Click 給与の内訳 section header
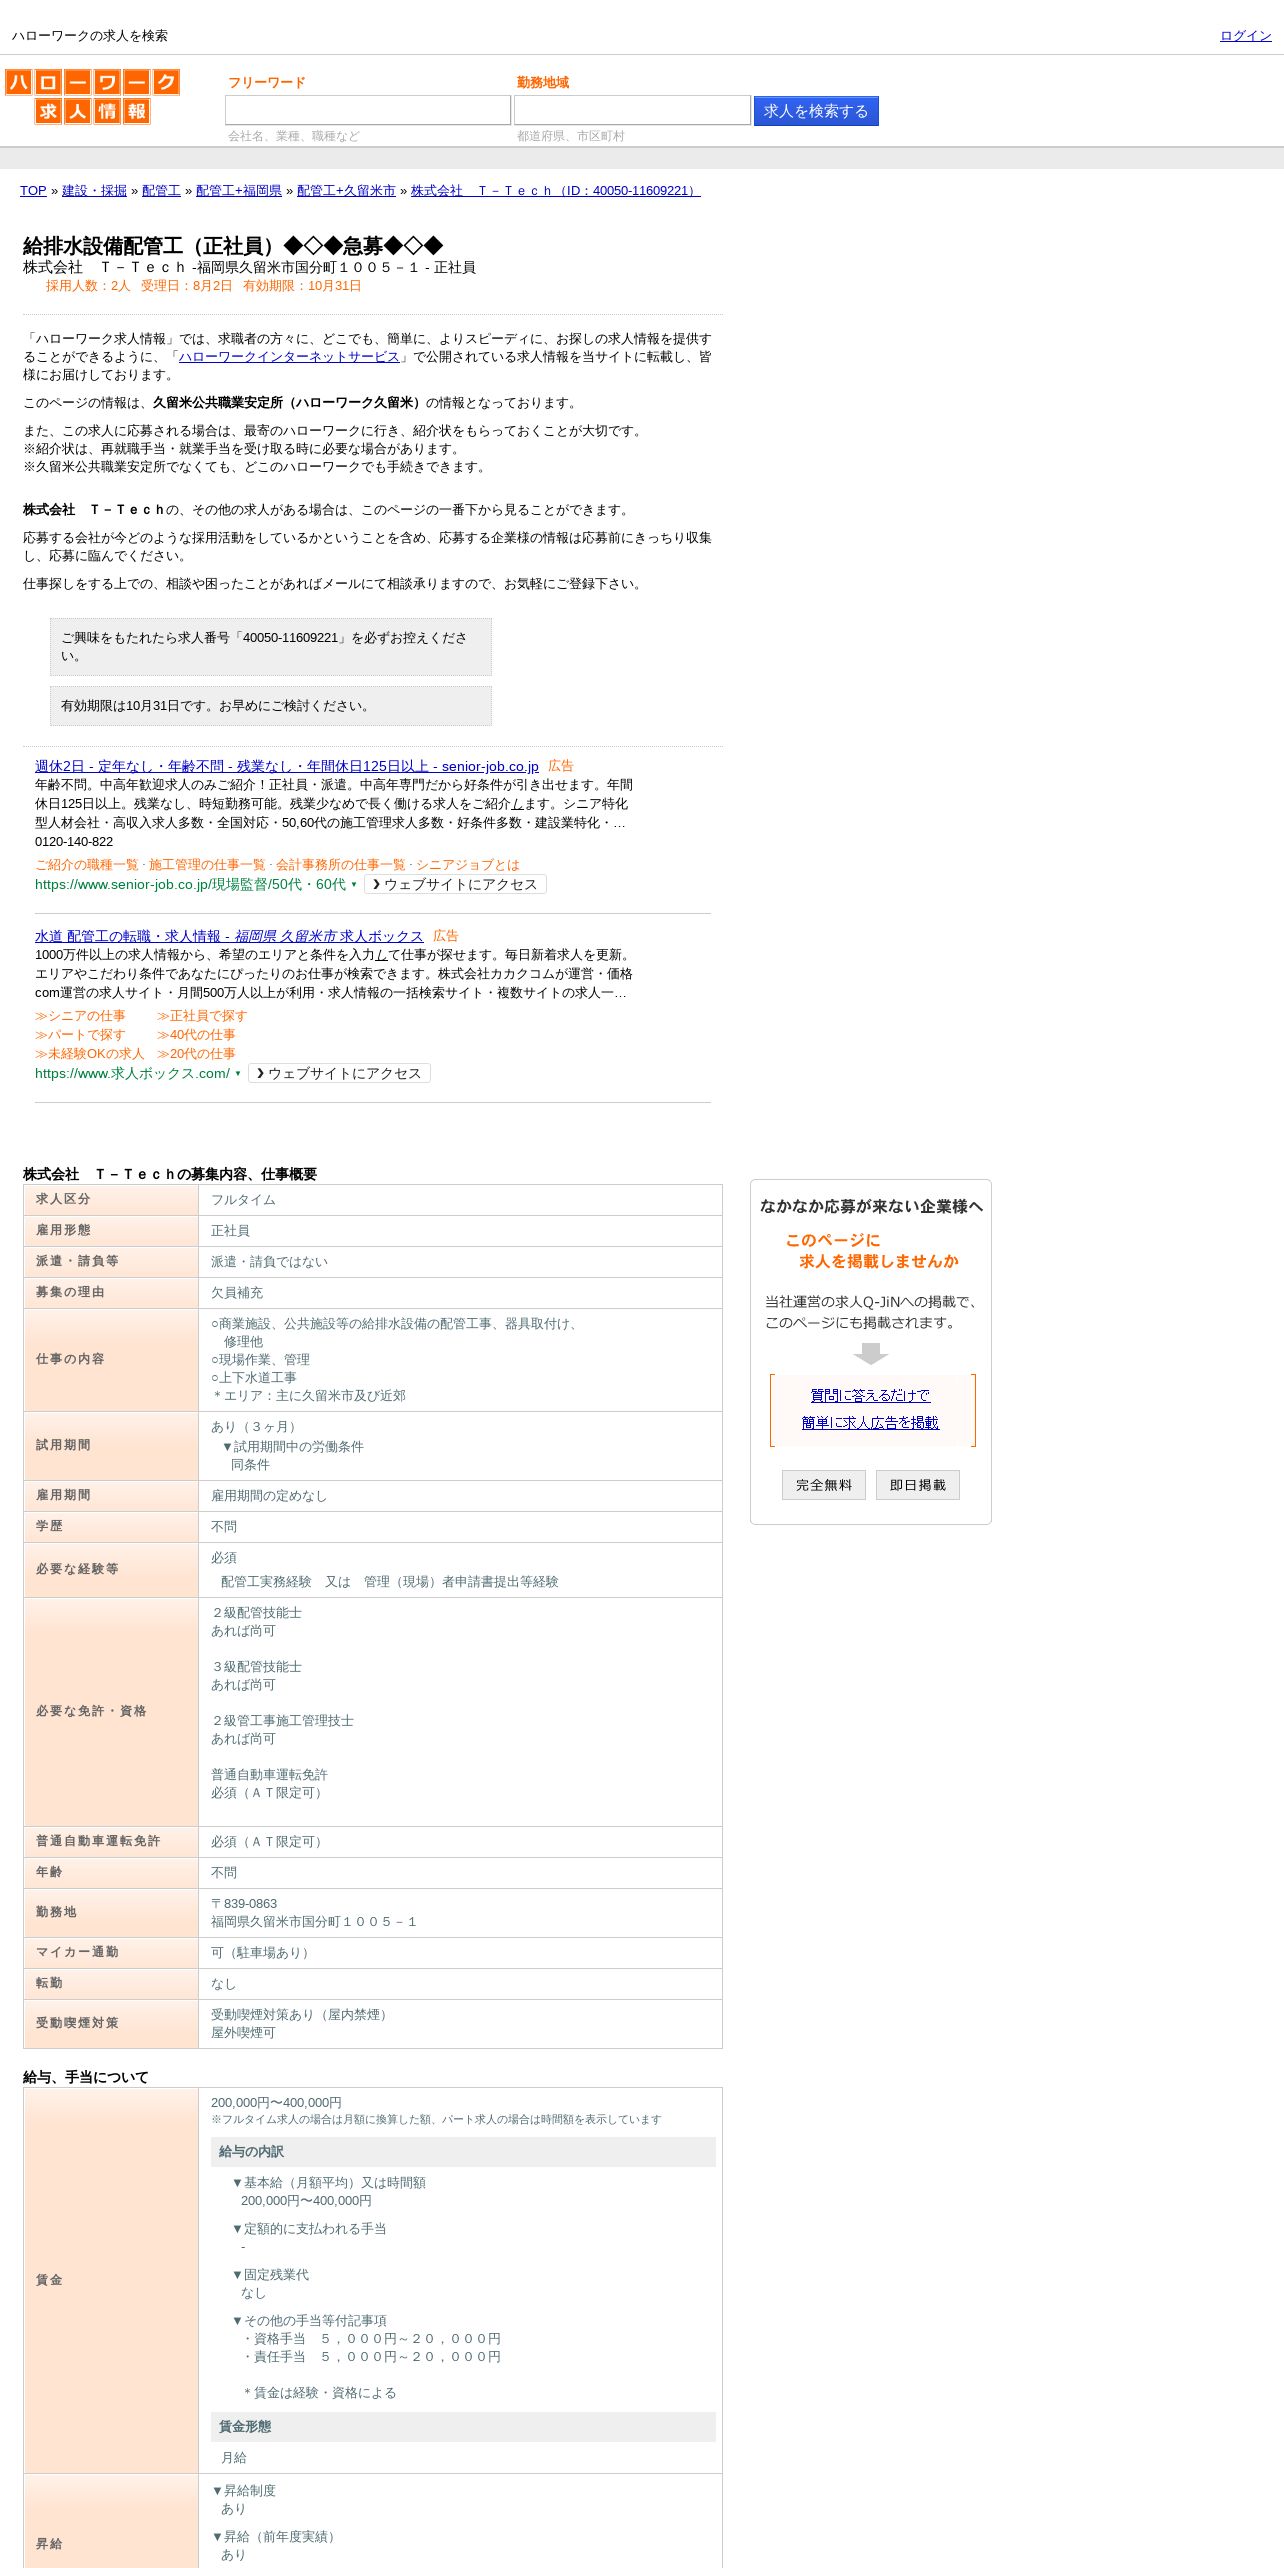This screenshot has height=2568, width=1284. [463, 2152]
